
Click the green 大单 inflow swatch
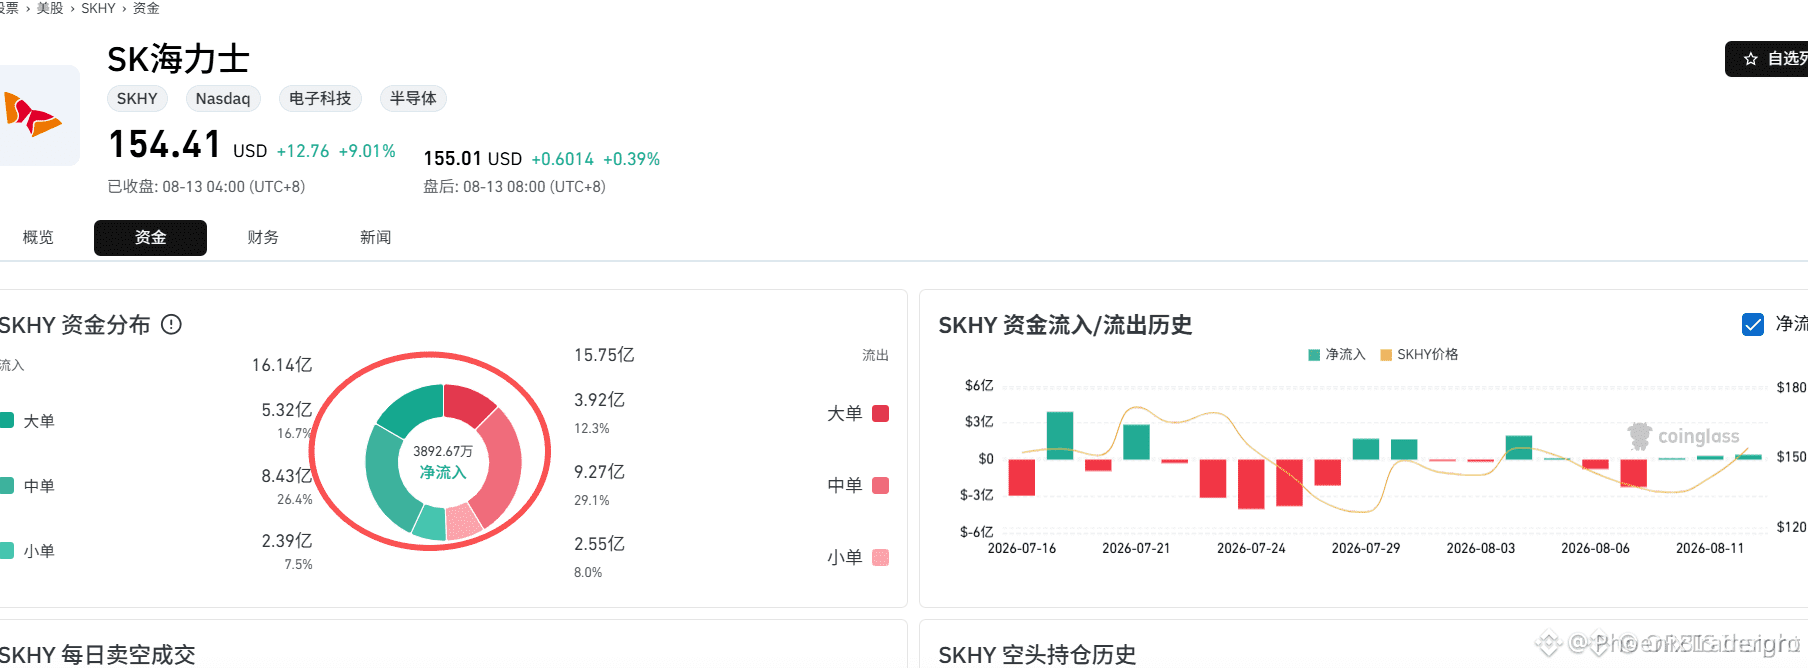click(7, 421)
